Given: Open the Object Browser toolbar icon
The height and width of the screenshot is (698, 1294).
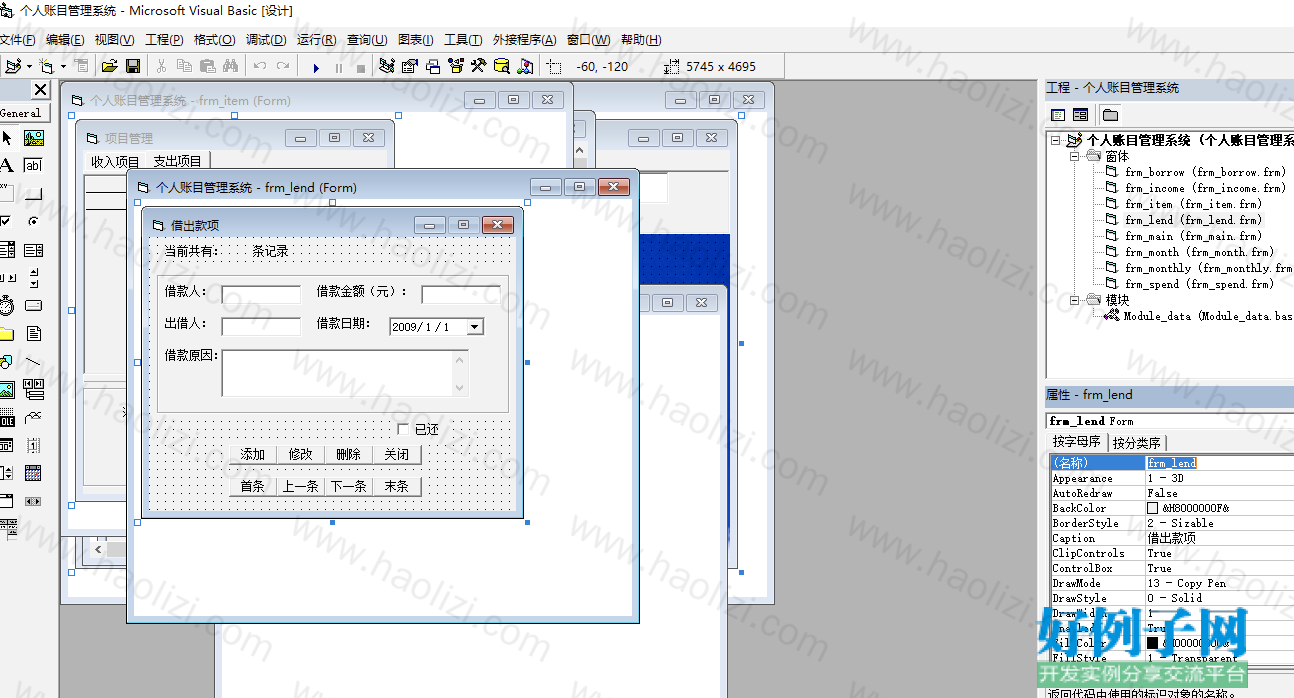Looking at the screenshot, I should 456,66.
